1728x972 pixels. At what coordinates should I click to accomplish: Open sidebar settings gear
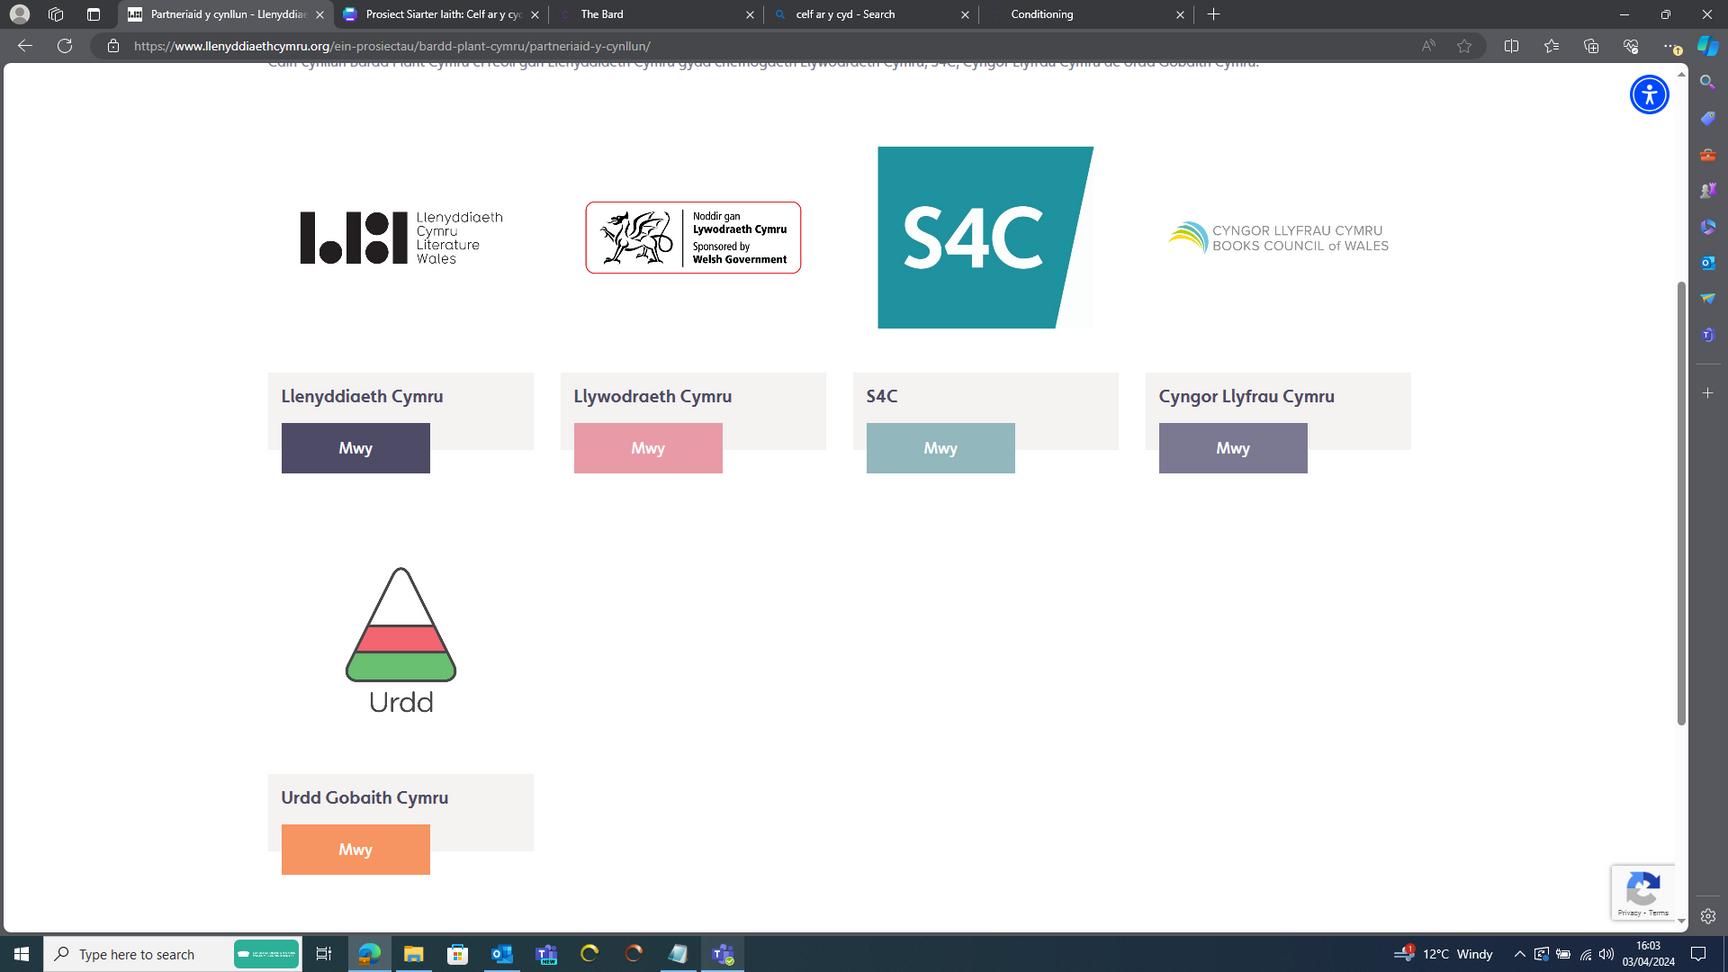click(x=1708, y=916)
